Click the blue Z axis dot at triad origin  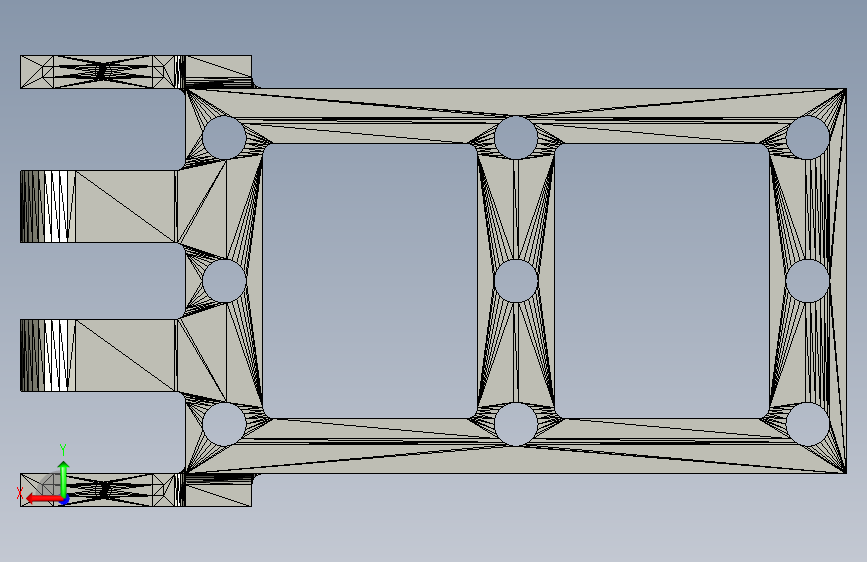point(65,501)
